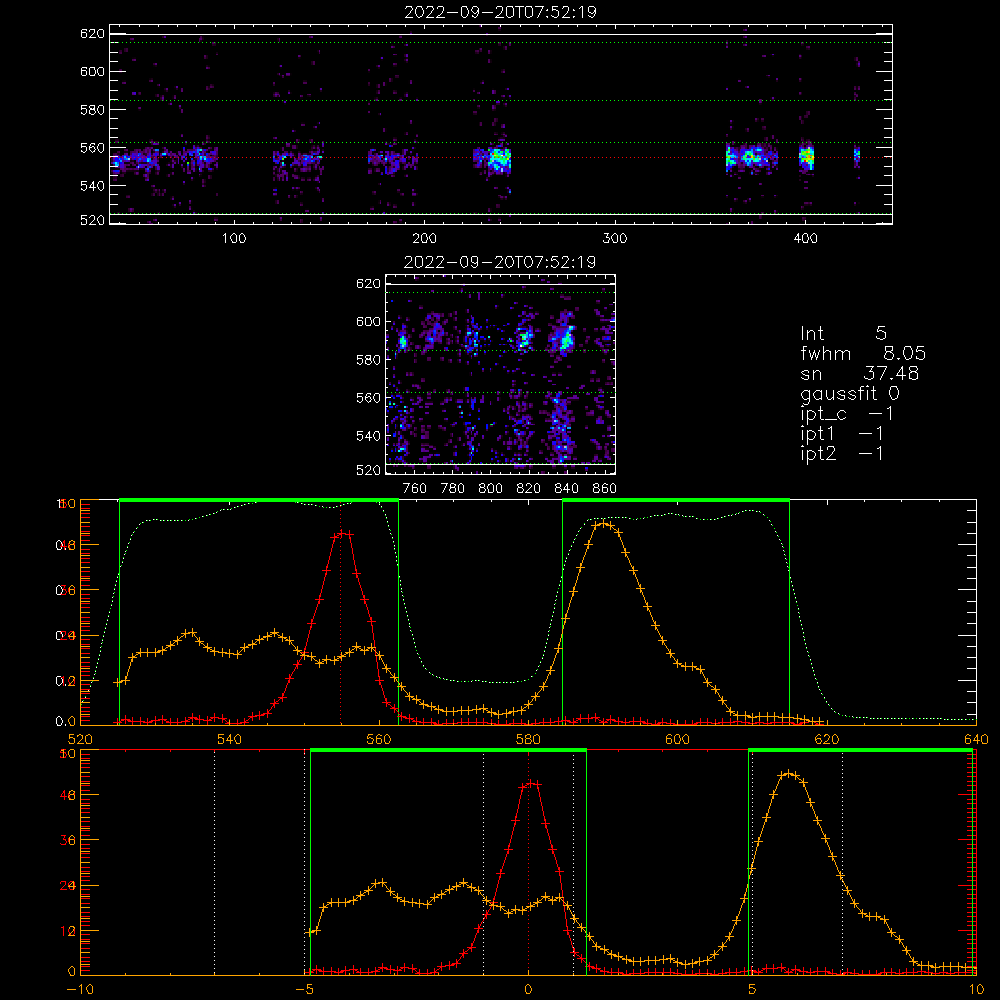Click x-axis label 560 on third plot
1000x1000 pixels.
[379, 740]
